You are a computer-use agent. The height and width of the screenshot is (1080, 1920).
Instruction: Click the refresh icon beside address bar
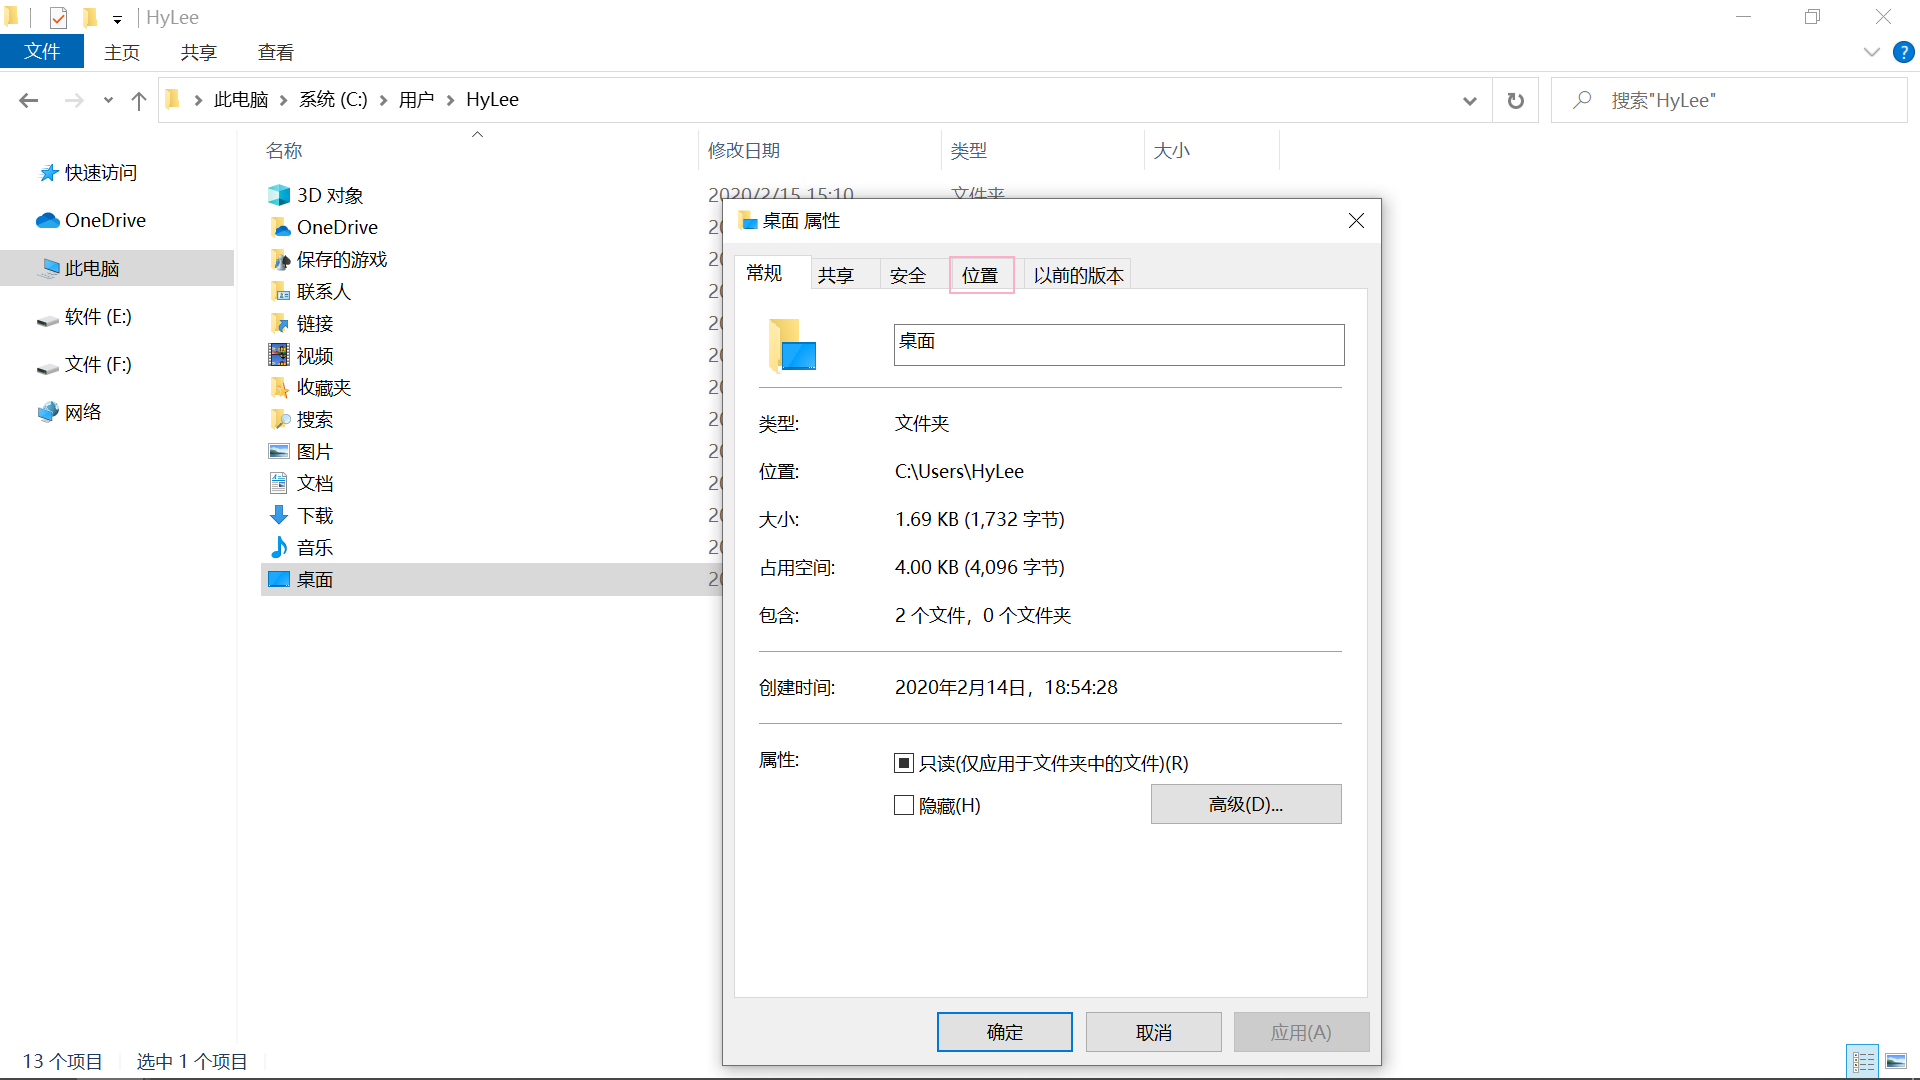(1515, 100)
